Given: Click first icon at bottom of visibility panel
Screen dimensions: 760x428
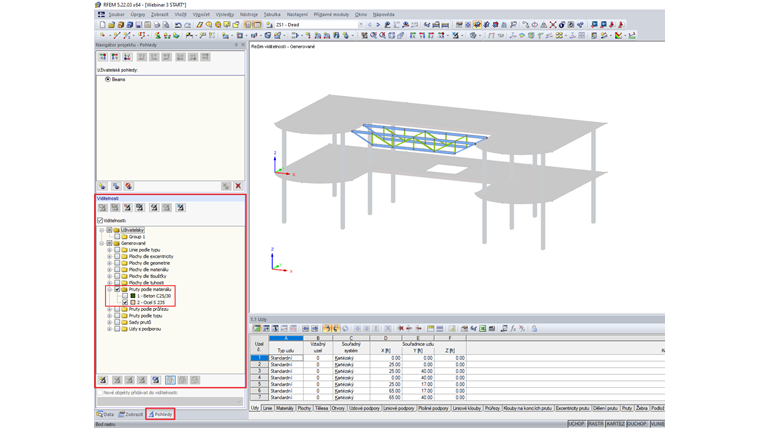Looking at the screenshot, I should [x=103, y=380].
